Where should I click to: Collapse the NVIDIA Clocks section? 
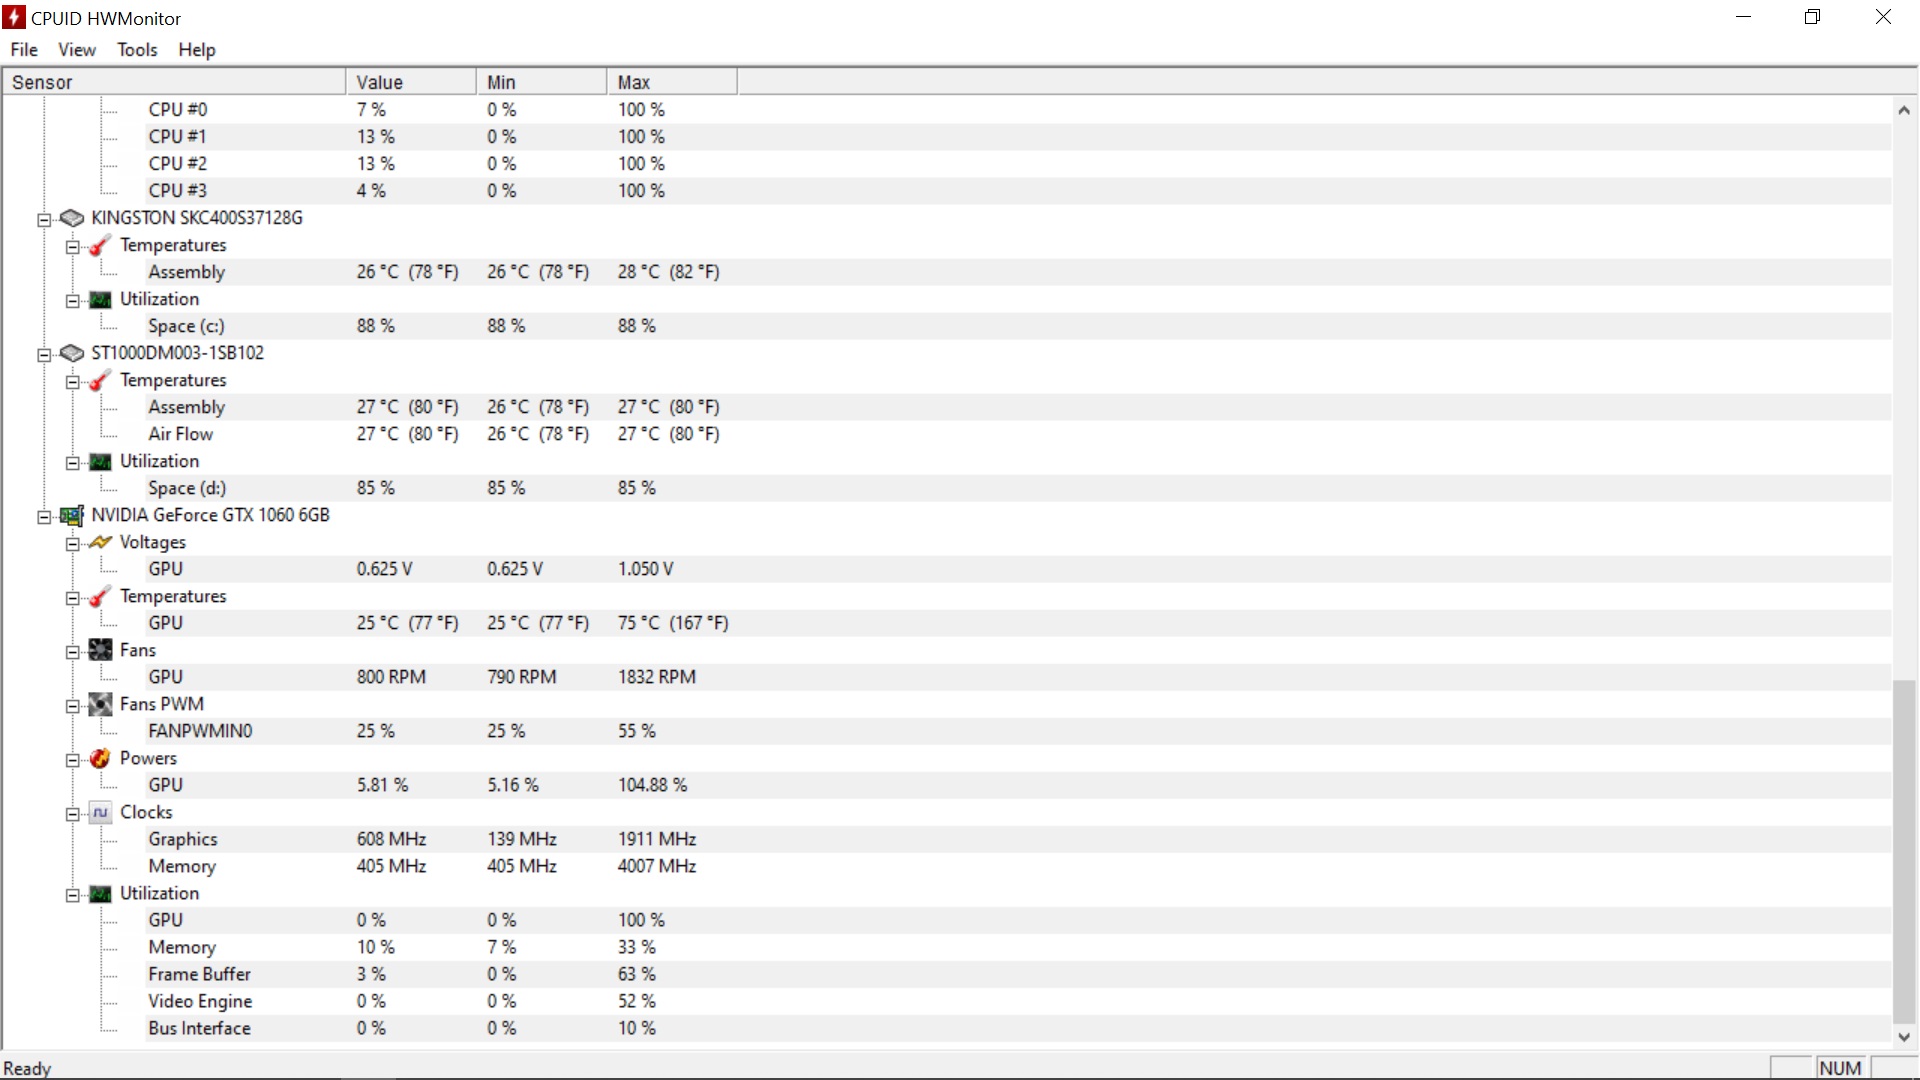pos(72,813)
